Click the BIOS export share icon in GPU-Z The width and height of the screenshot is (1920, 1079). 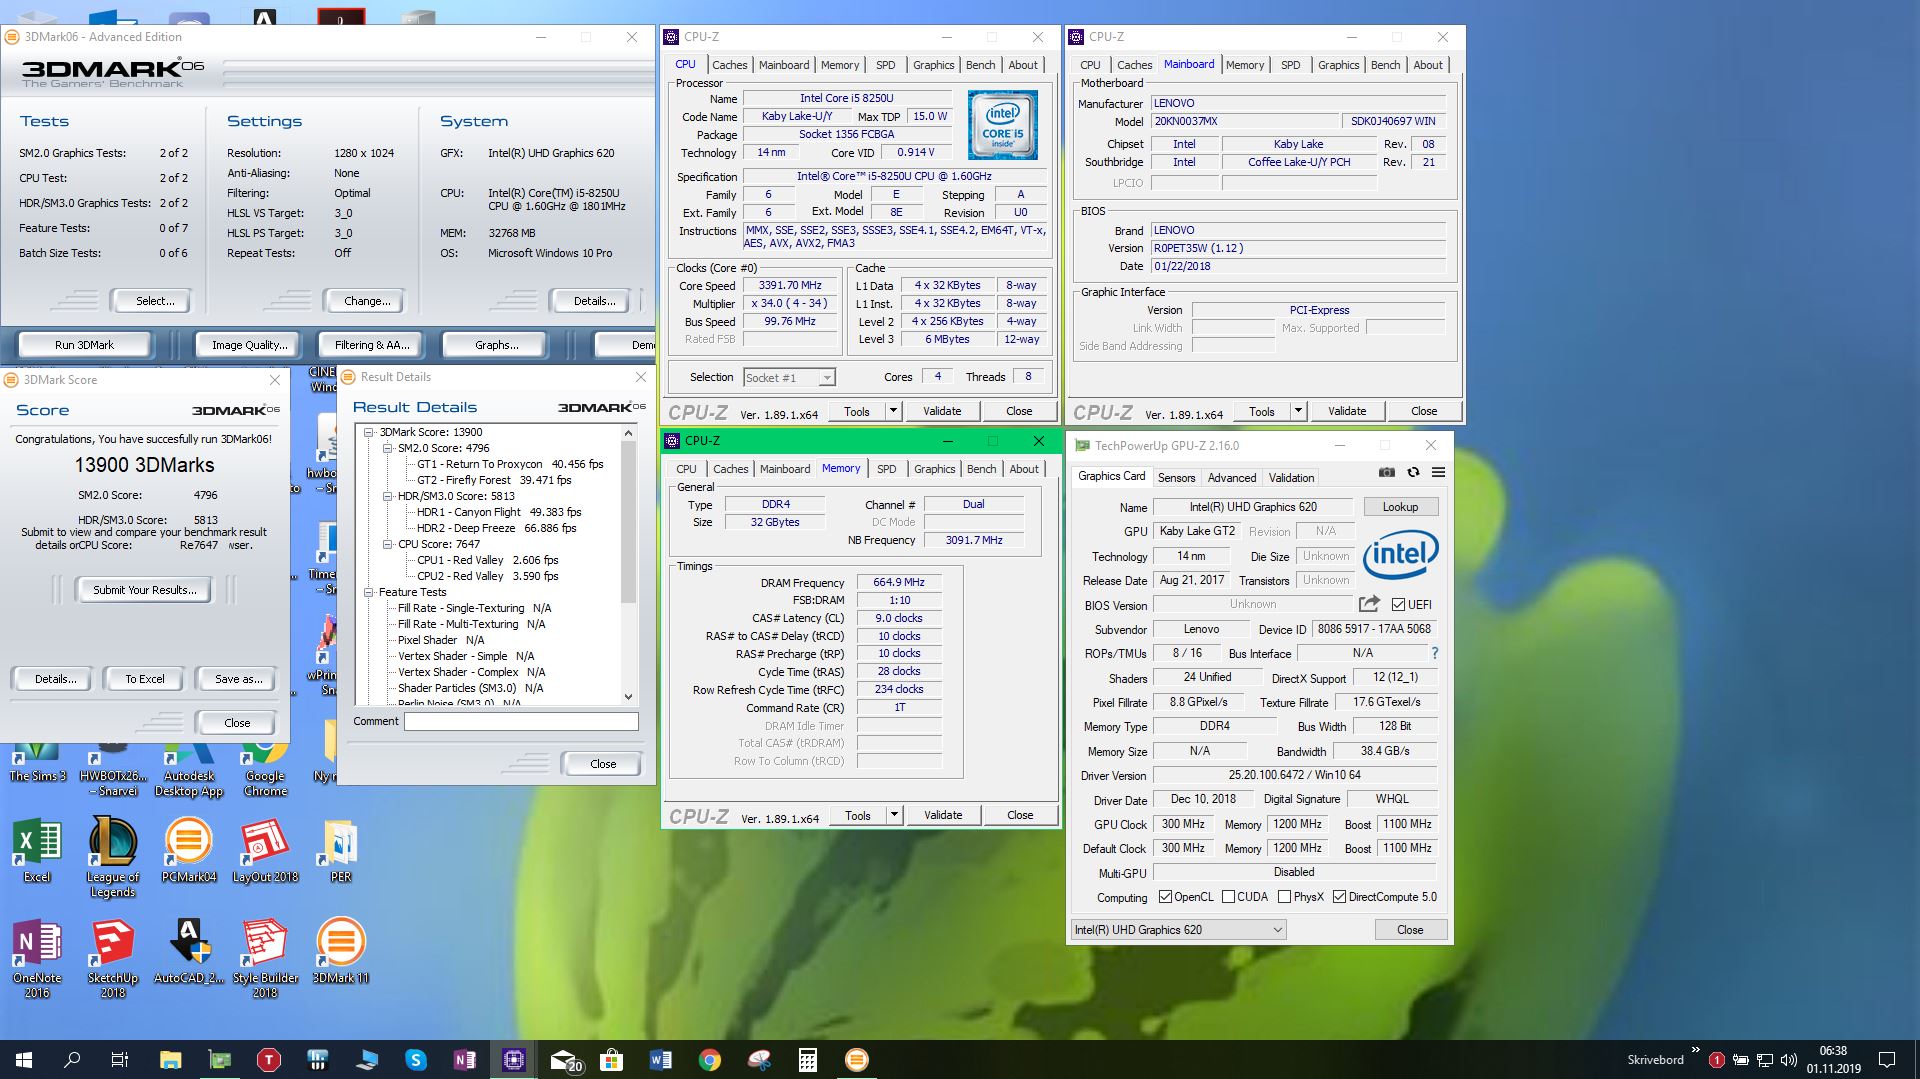click(1369, 604)
